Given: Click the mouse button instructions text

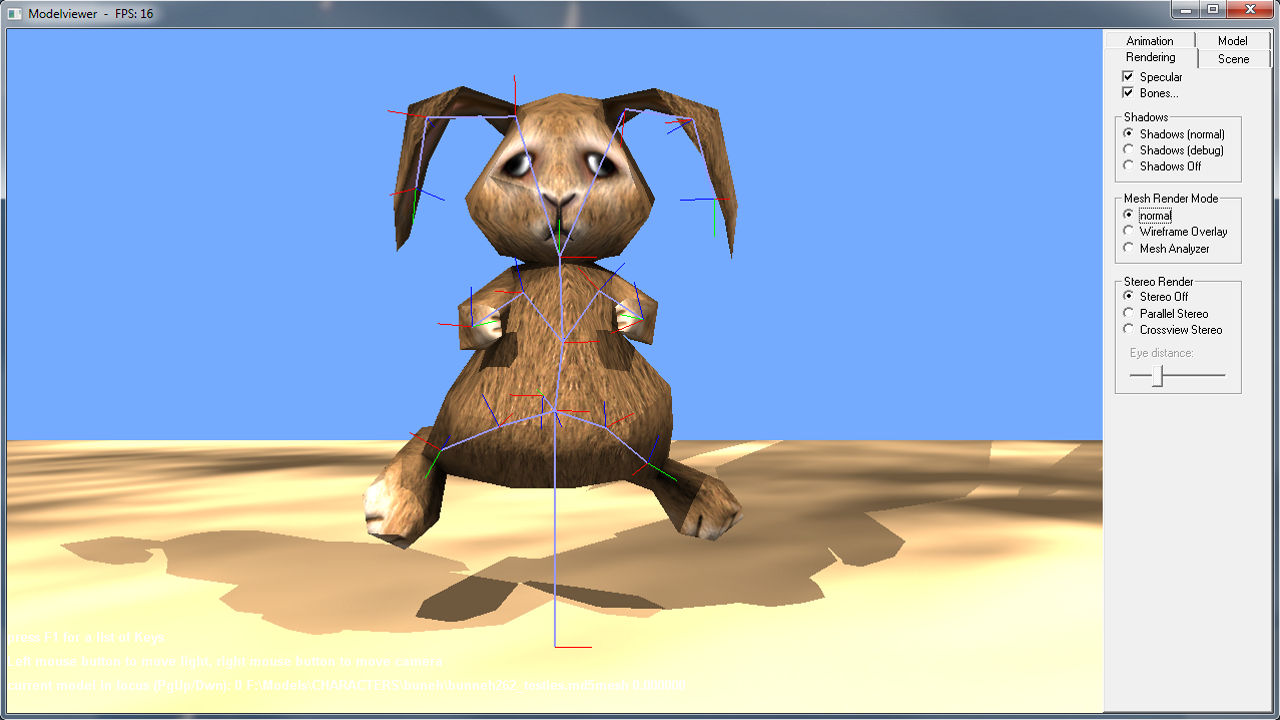Looking at the screenshot, I should [x=225, y=662].
